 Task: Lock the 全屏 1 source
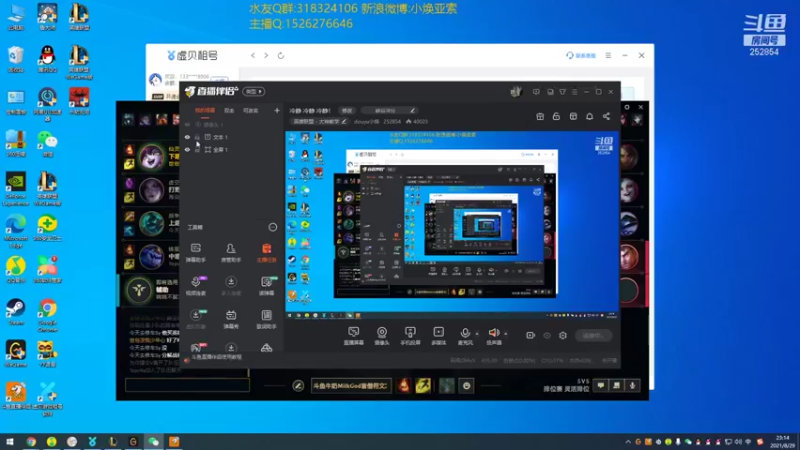tap(197, 149)
